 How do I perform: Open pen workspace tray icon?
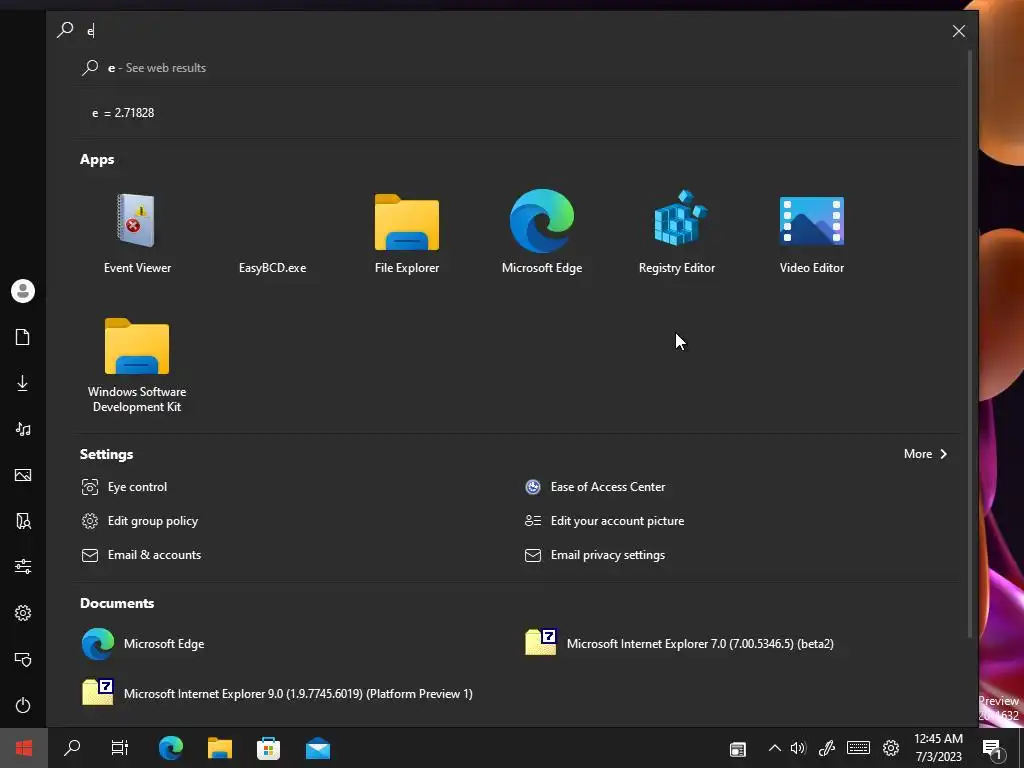click(827, 748)
